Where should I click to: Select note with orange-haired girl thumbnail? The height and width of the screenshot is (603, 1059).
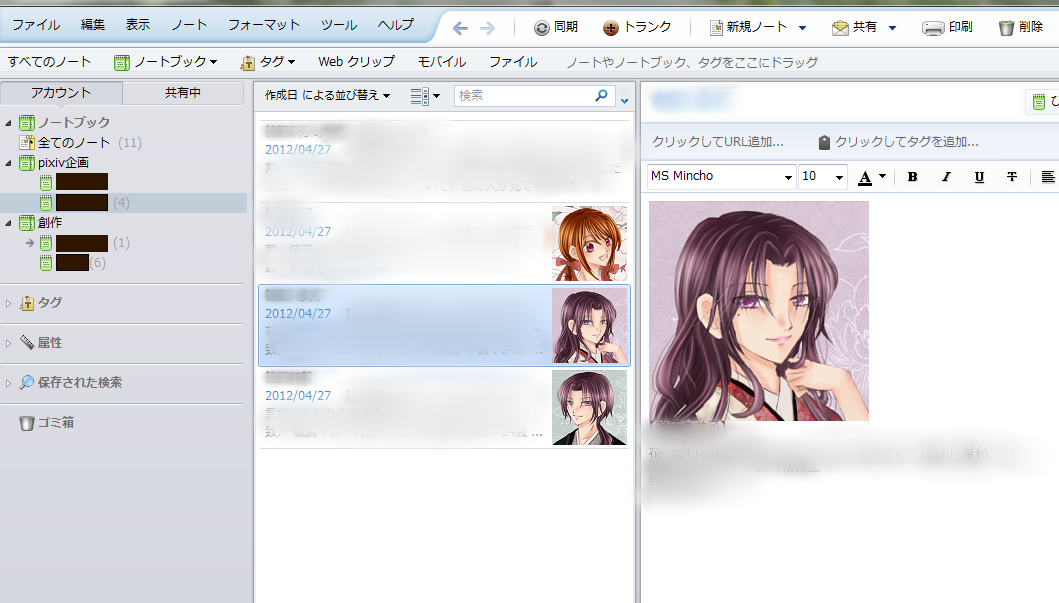[x=444, y=244]
